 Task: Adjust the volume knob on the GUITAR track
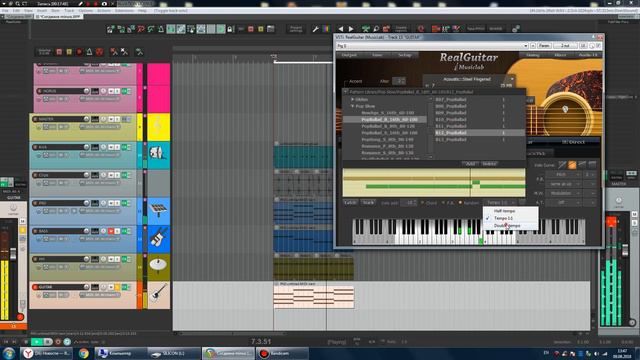pos(87,287)
